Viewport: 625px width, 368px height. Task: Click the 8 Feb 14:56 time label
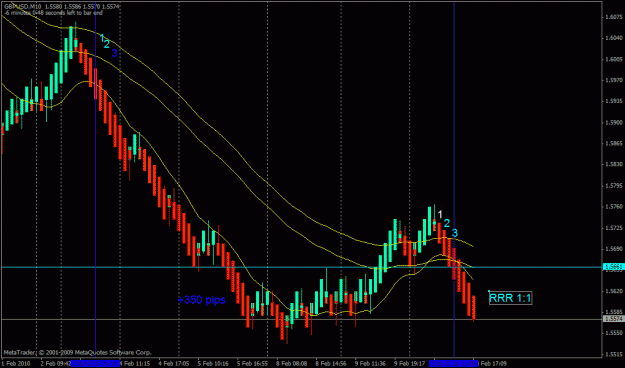(x=331, y=363)
